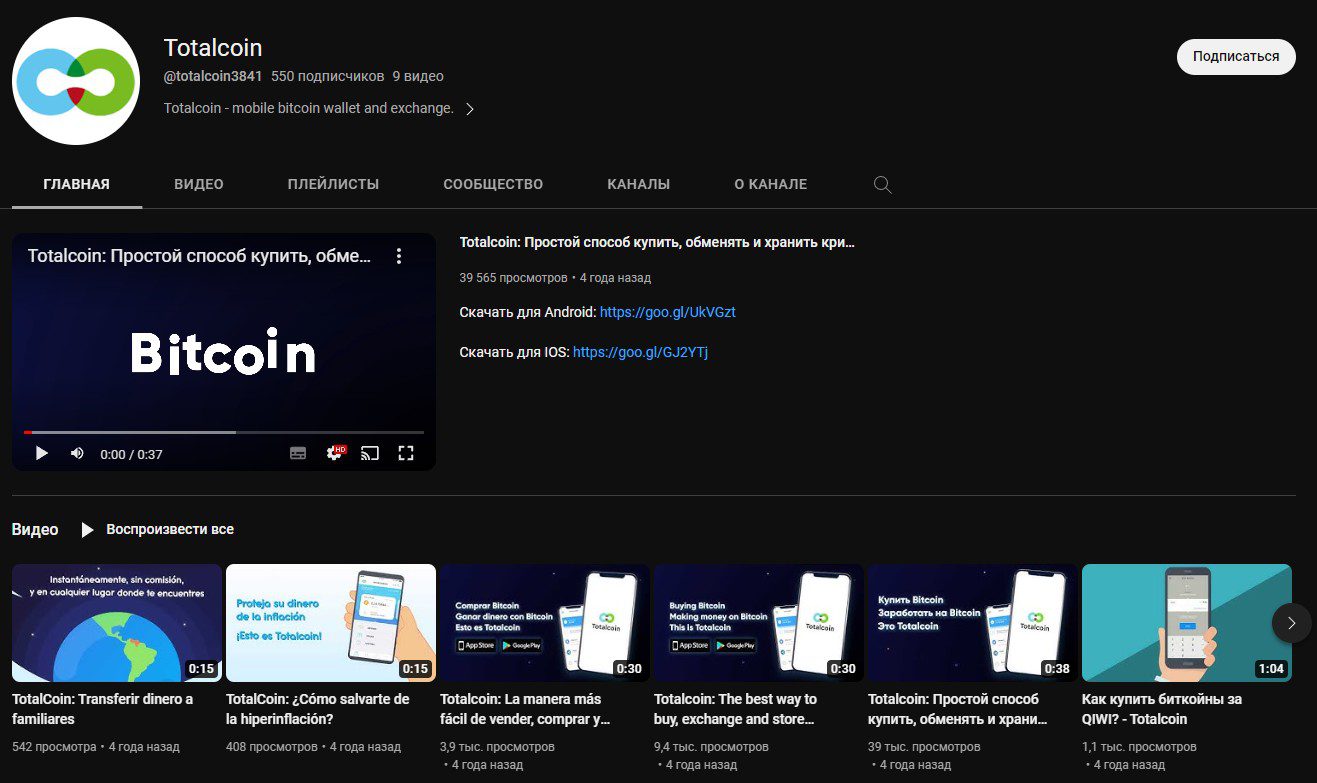The image size is (1317, 783).
Task: Go to the СООБЩЕСТВО tab
Action: coord(493,184)
